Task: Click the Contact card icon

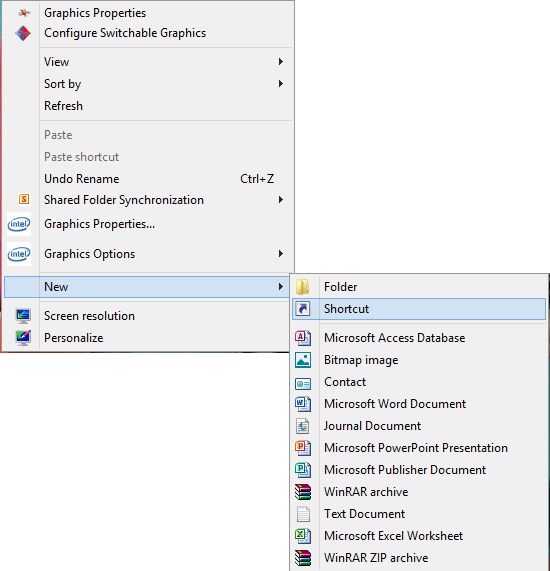Action: click(x=303, y=384)
